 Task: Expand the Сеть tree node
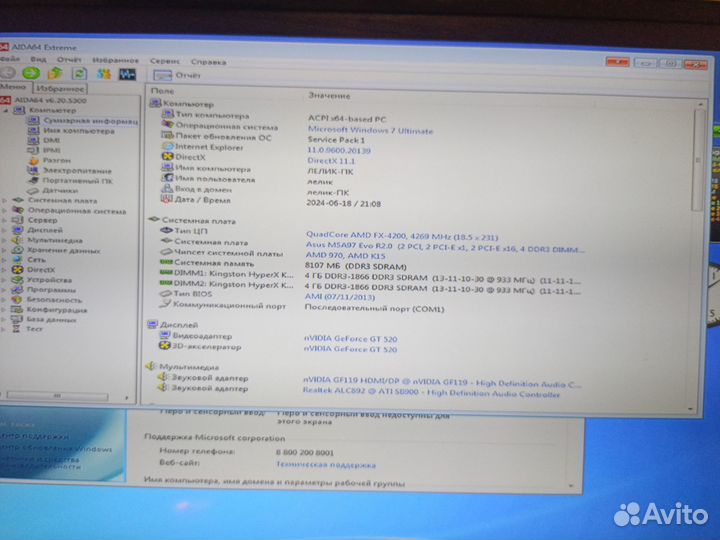click(x=5, y=260)
